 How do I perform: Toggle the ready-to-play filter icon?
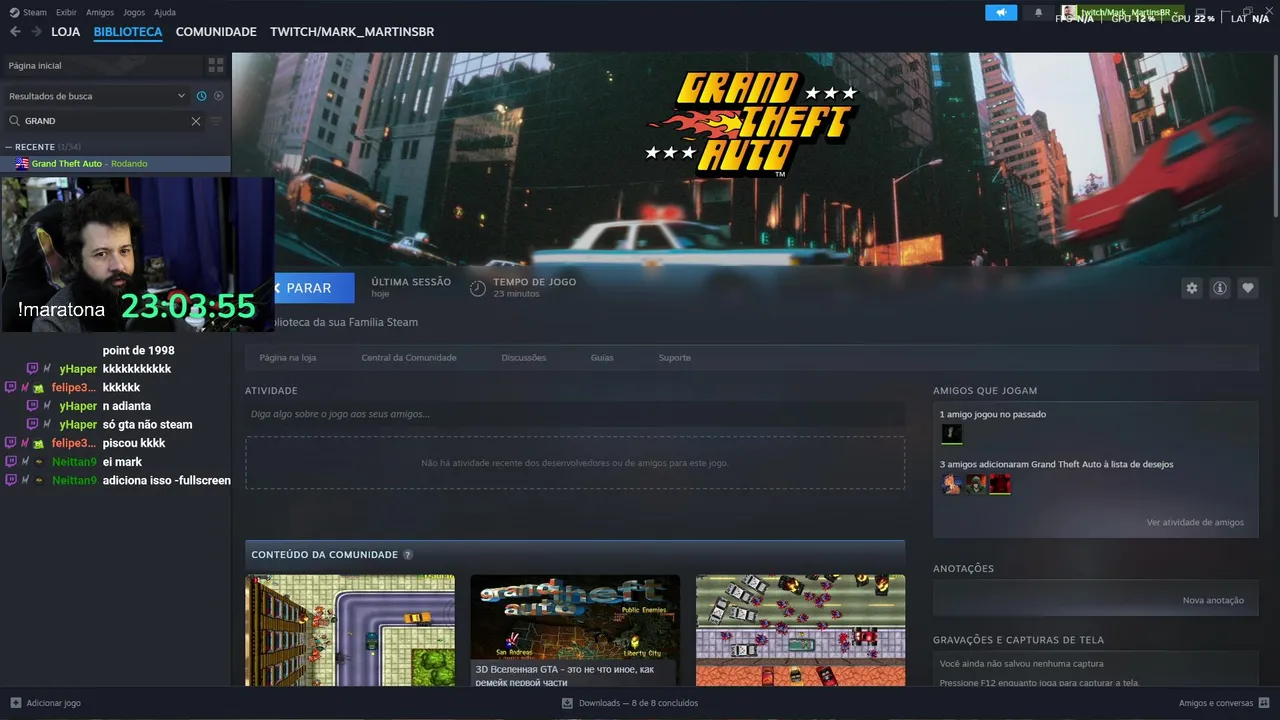(218, 96)
